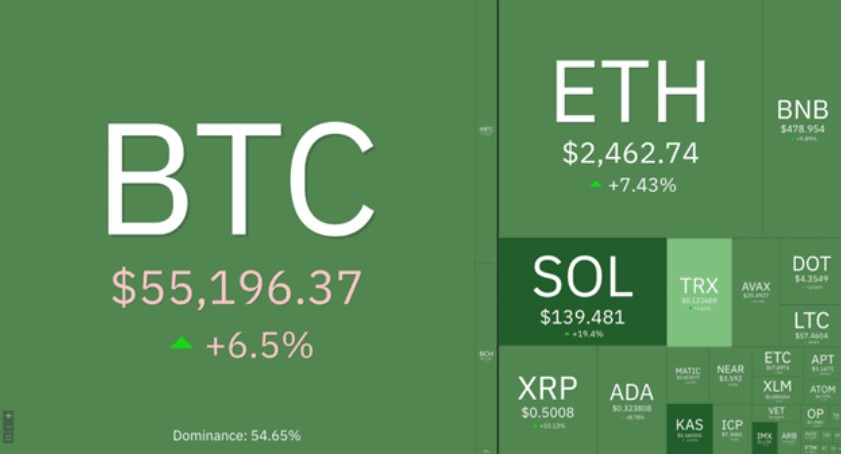Click the fullscreen icon at bottom-left

tap(8, 438)
